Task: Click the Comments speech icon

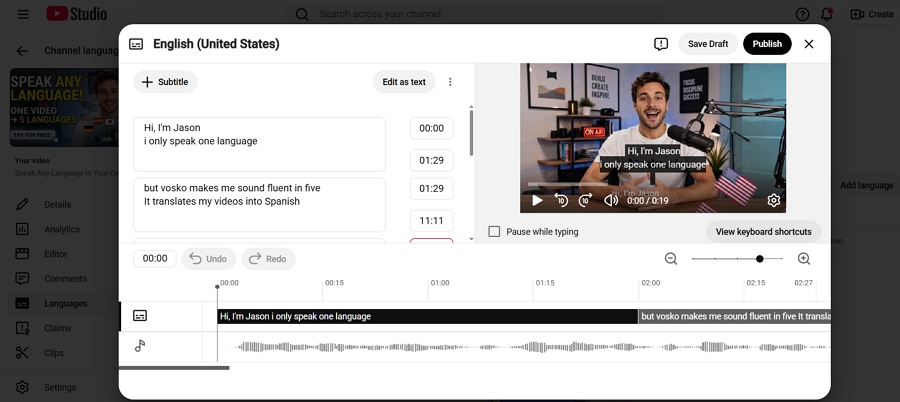Action: coord(22,279)
